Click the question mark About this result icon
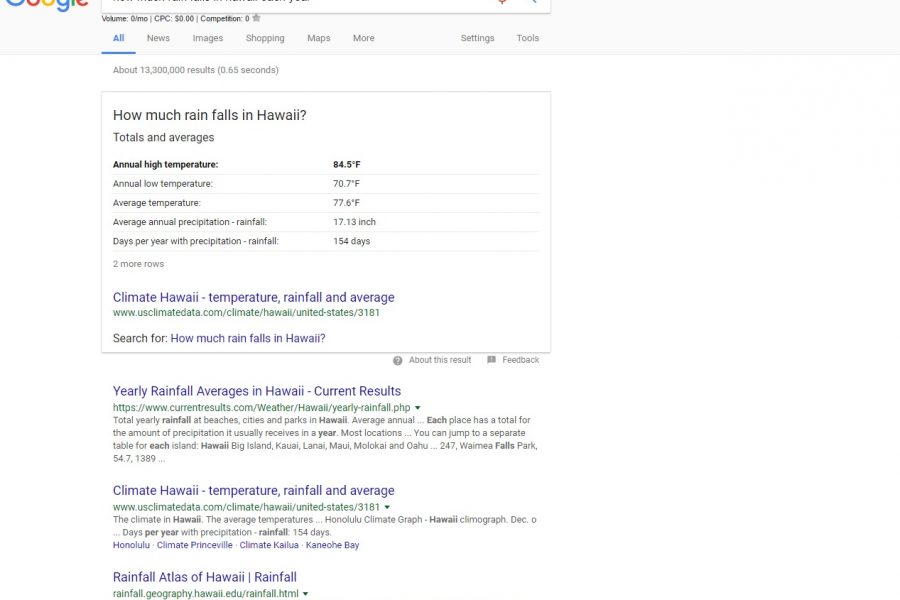The height and width of the screenshot is (600, 900). pos(398,360)
